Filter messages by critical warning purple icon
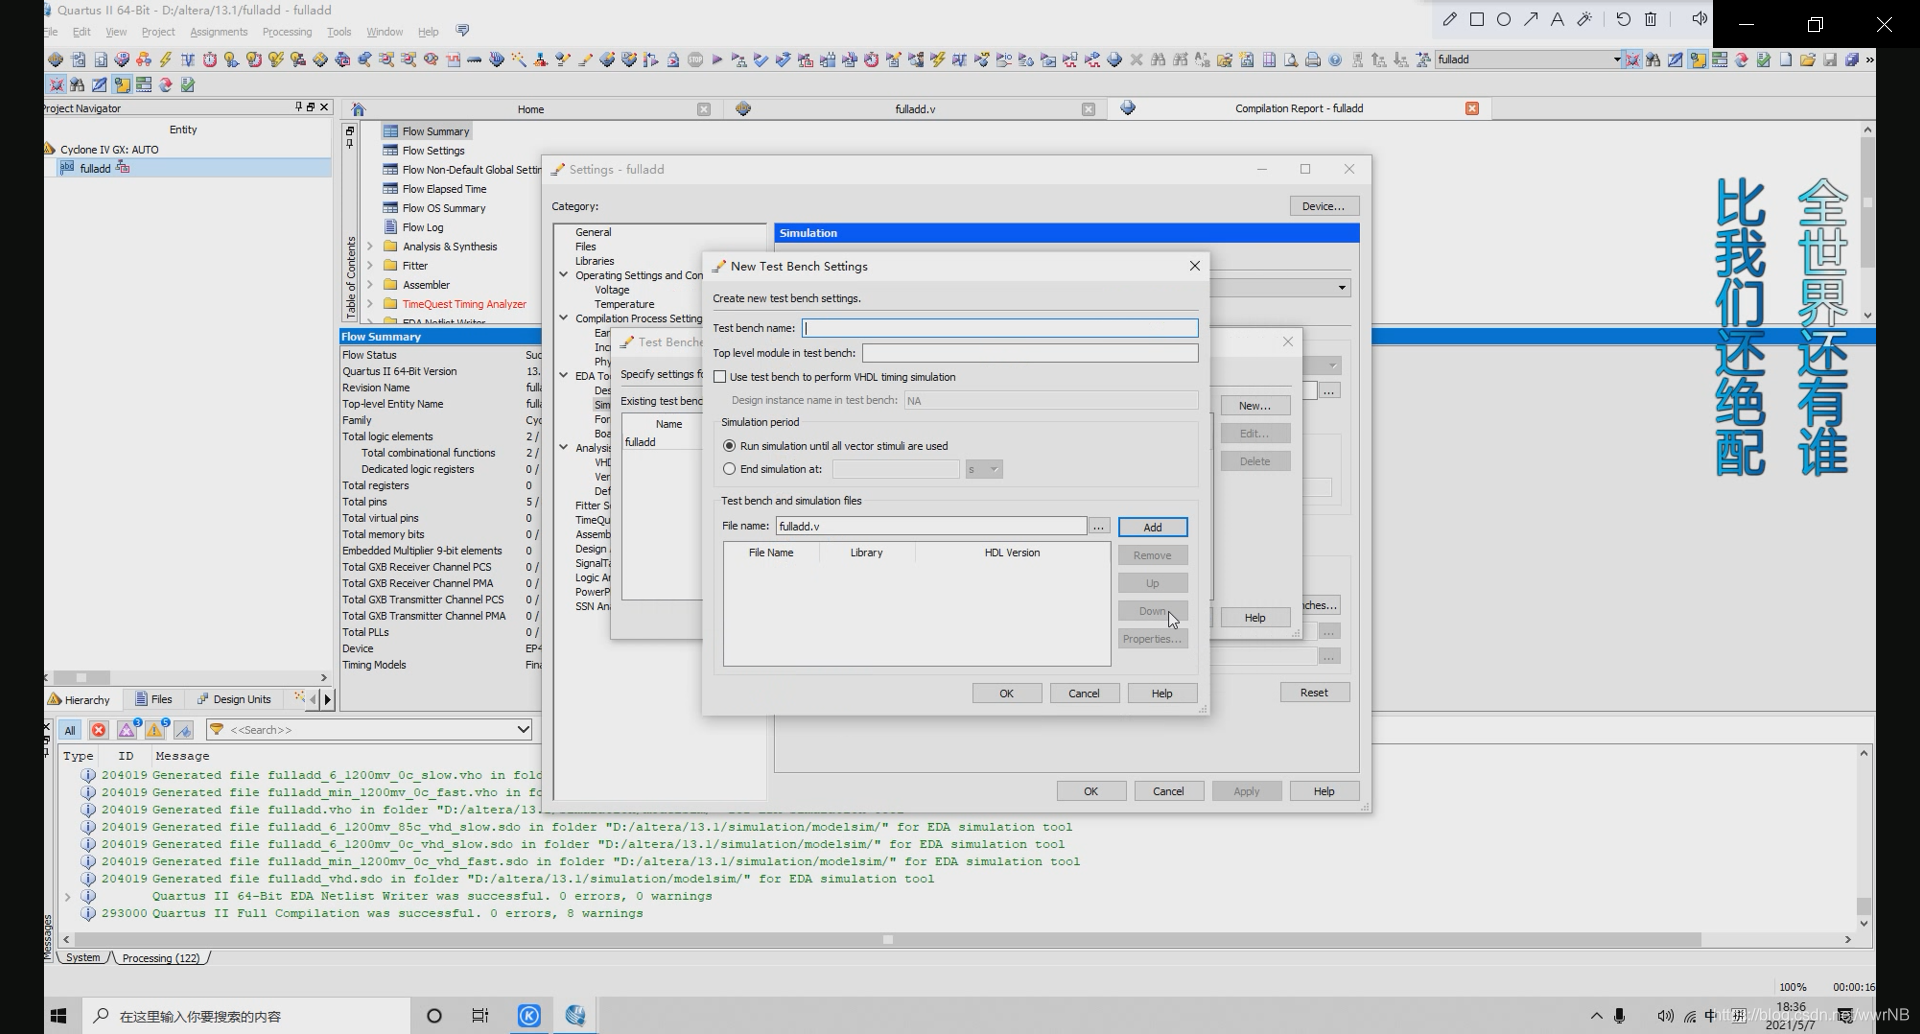The width and height of the screenshot is (1920, 1034). [x=127, y=730]
